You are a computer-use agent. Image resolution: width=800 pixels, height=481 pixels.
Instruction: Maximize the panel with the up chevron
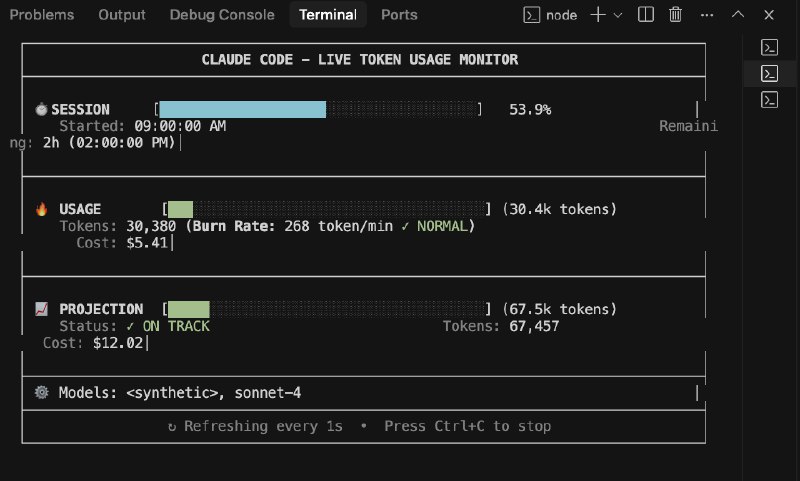pyautogui.click(x=738, y=15)
